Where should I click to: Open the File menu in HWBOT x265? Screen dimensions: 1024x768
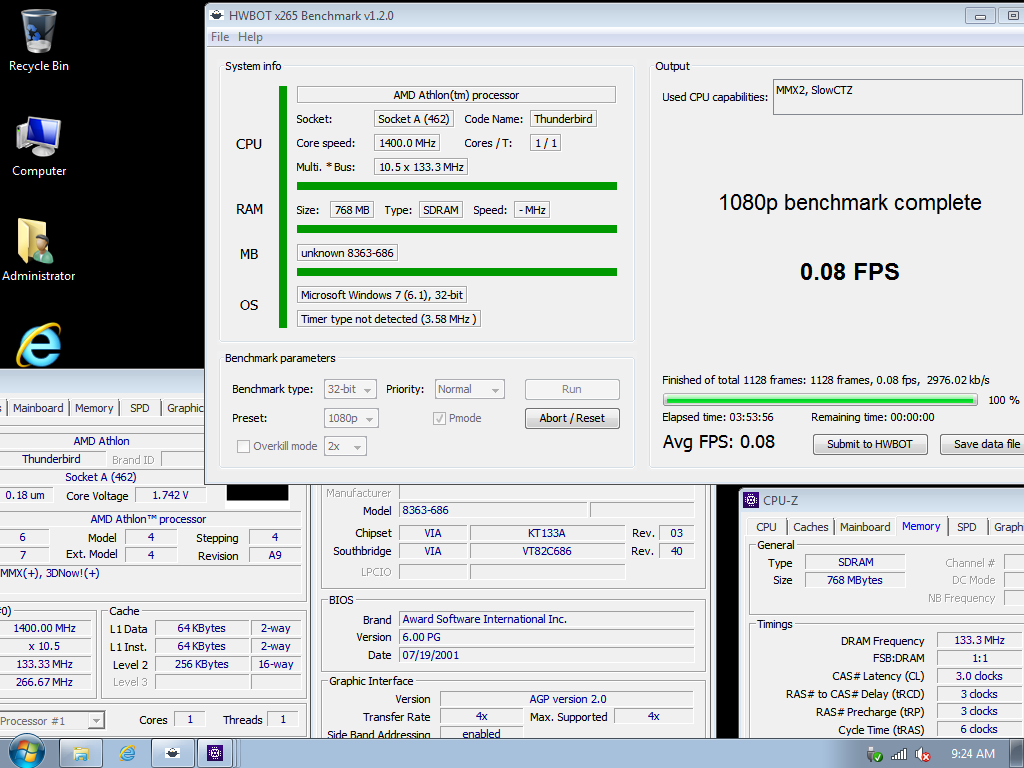pos(219,37)
